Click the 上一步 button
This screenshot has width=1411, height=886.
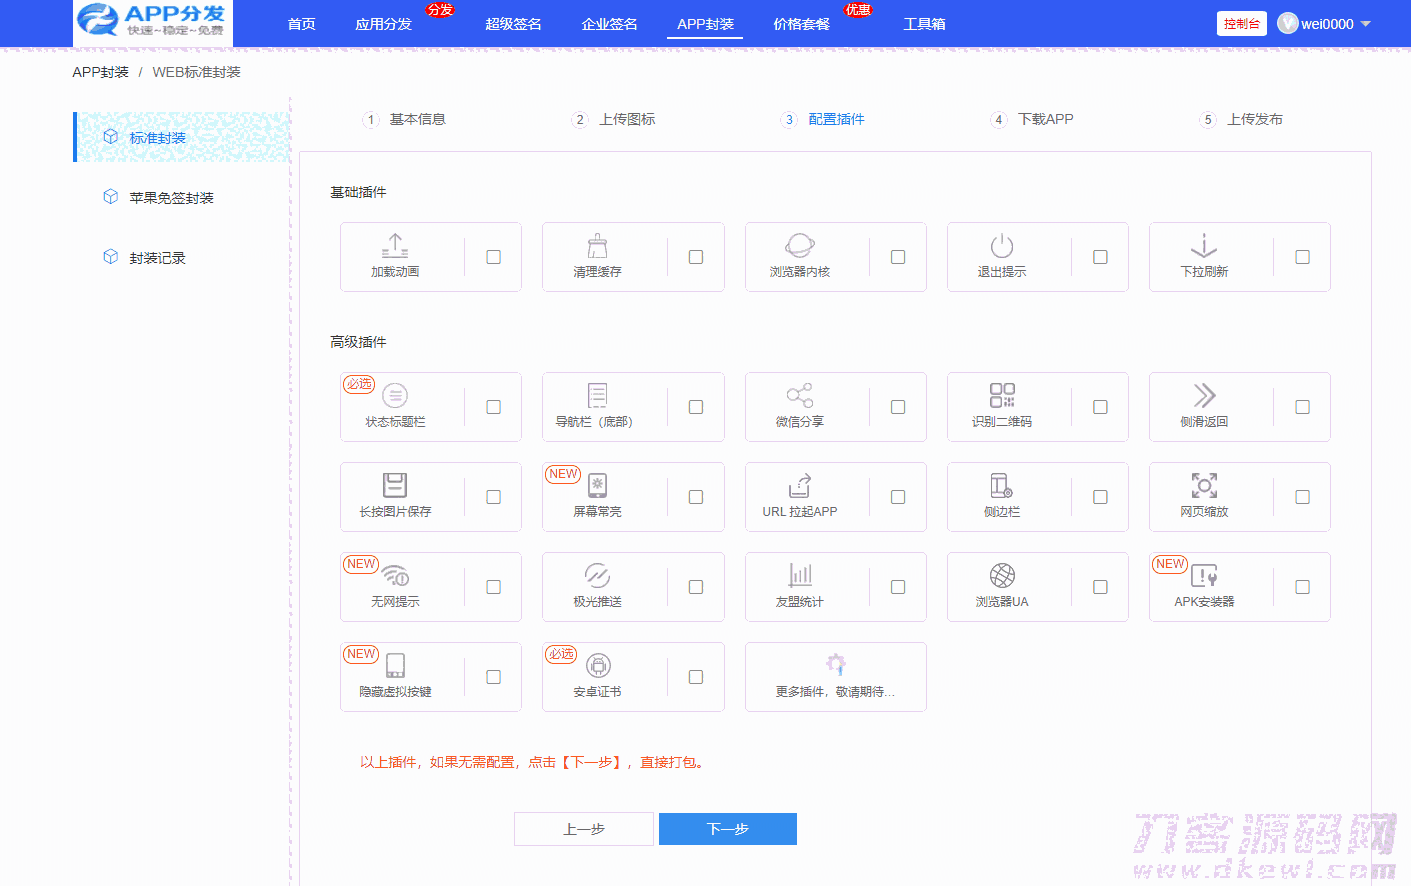pyautogui.click(x=584, y=829)
